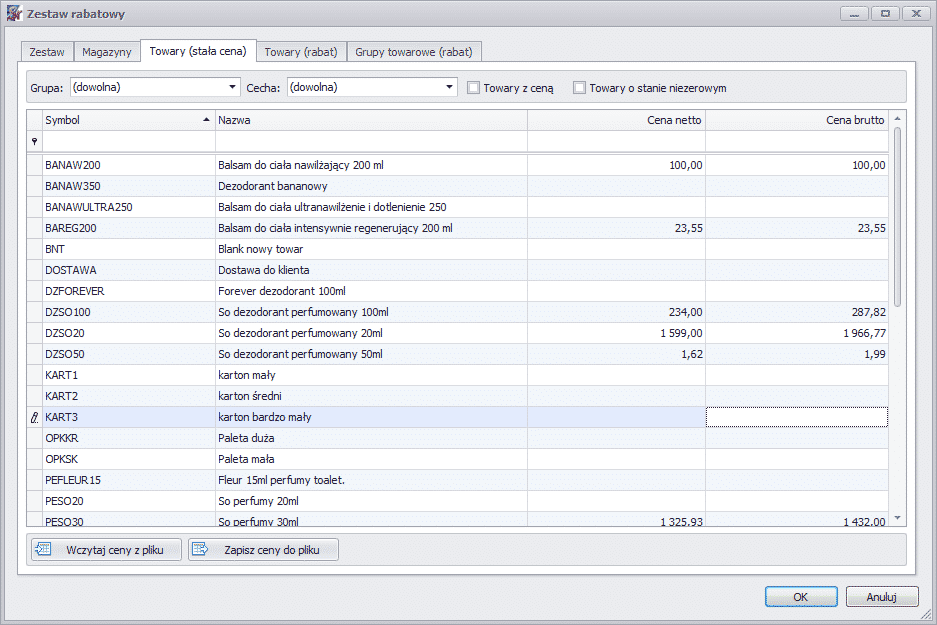The width and height of the screenshot is (937, 625).
Task: Click the scrollbar up arrow
Action: pyautogui.click(x=897, y=119)
